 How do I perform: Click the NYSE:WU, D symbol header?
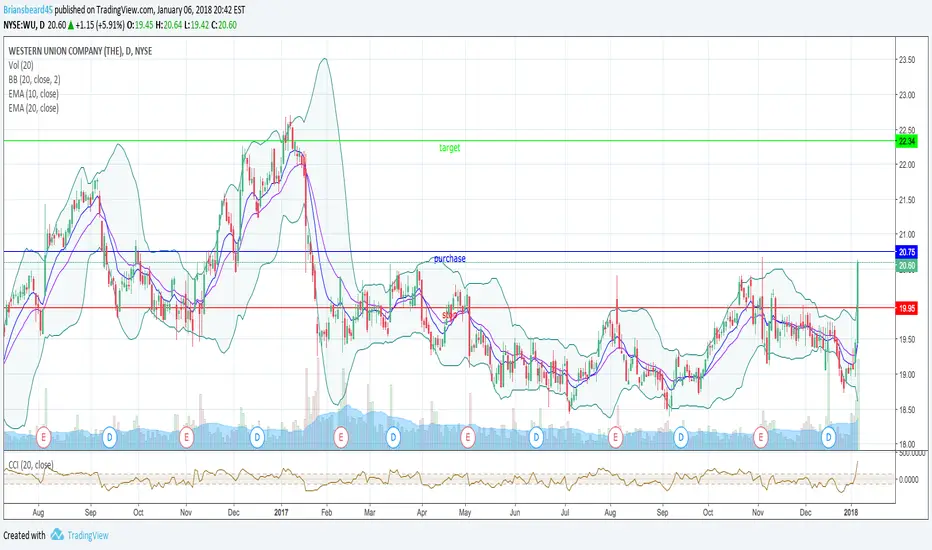[x=24, y=25]
